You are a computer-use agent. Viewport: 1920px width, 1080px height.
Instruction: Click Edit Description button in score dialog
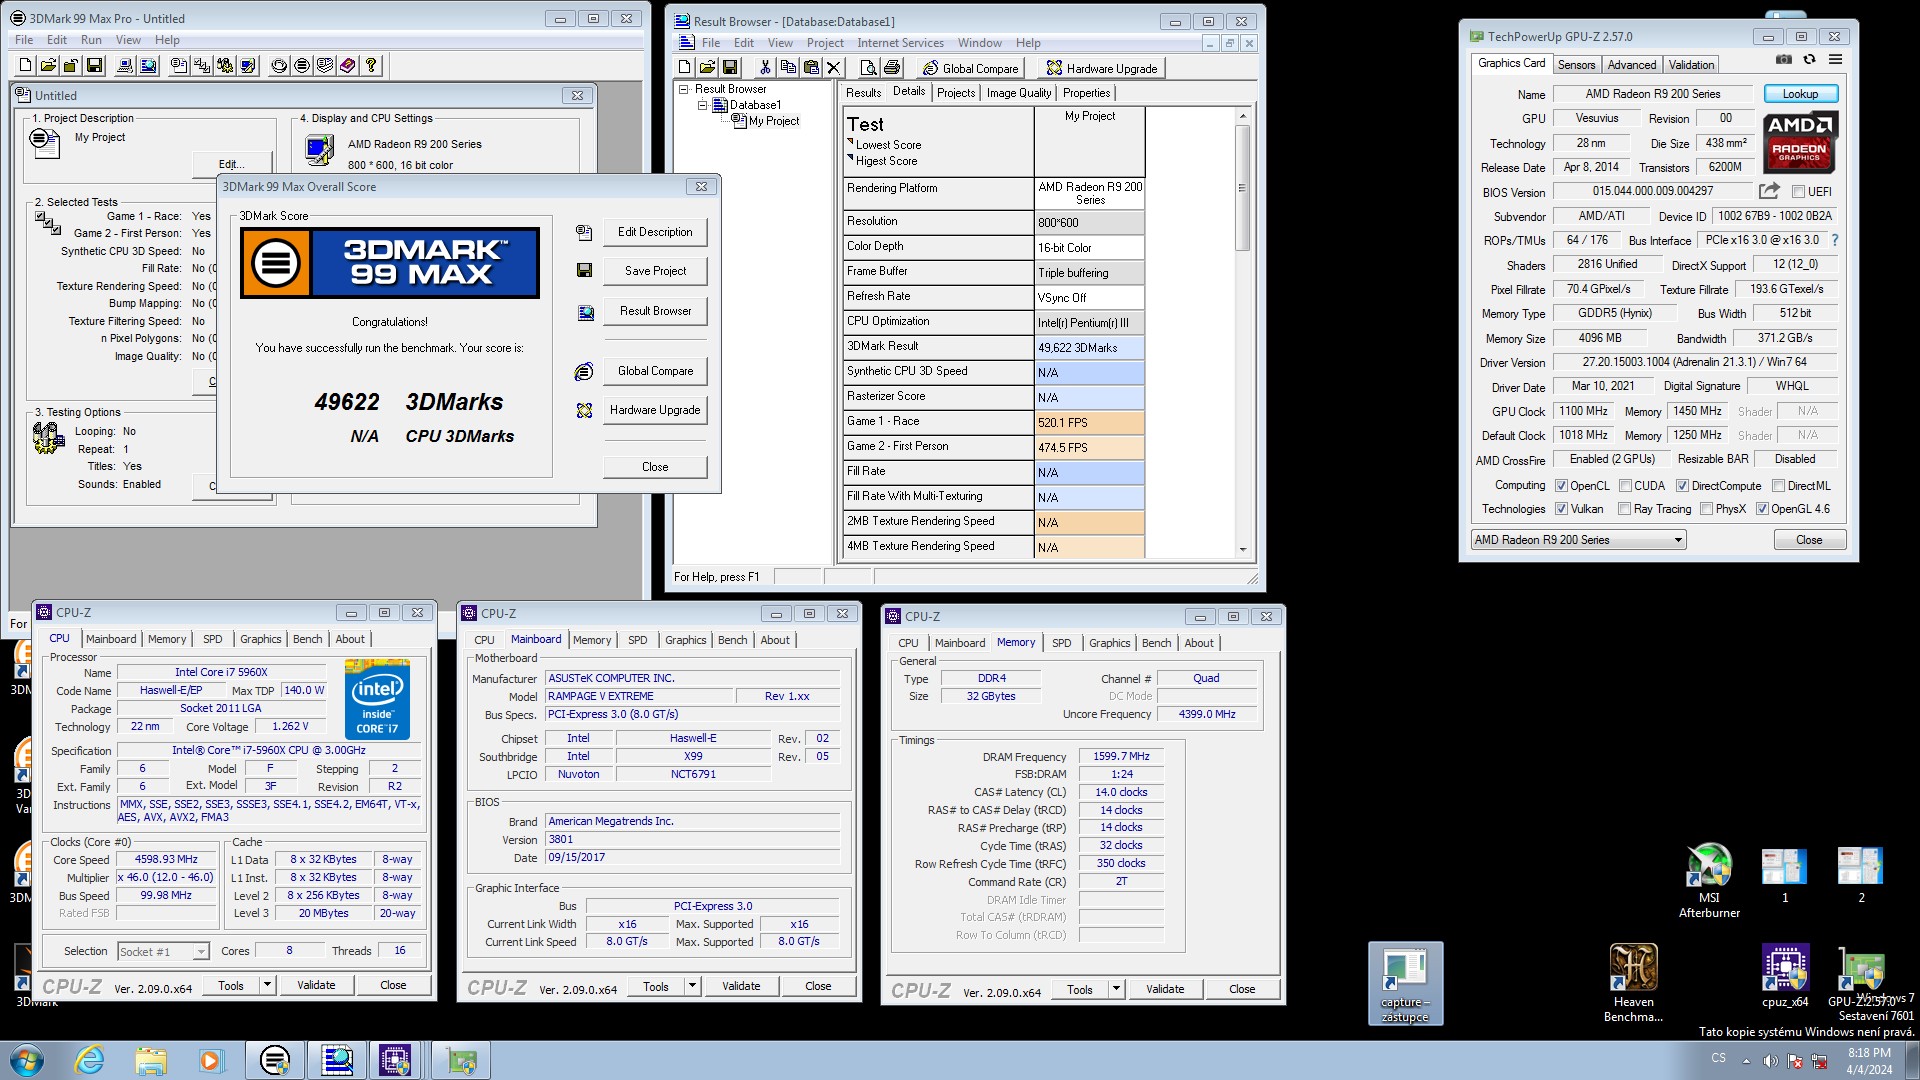(655, 232)
